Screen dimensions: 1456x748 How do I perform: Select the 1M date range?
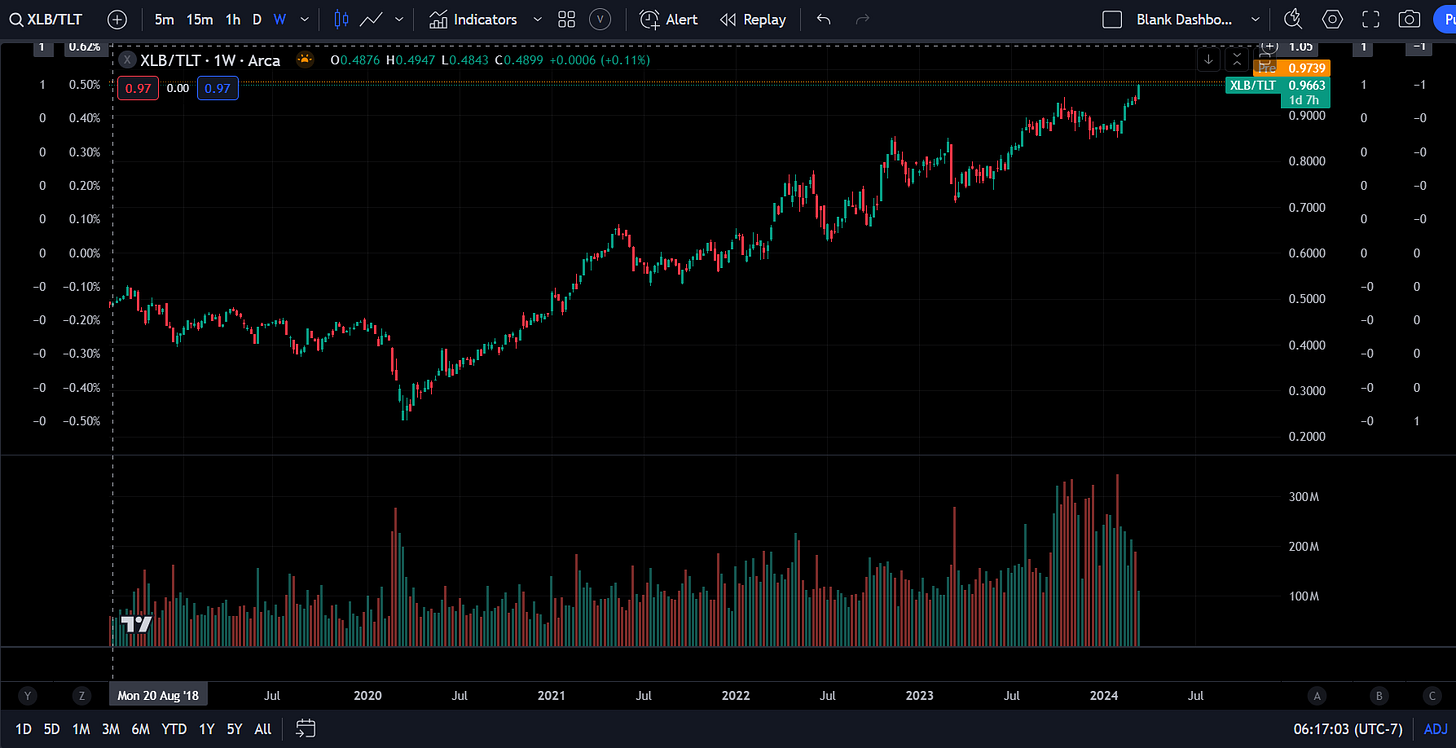pos(81,729)
